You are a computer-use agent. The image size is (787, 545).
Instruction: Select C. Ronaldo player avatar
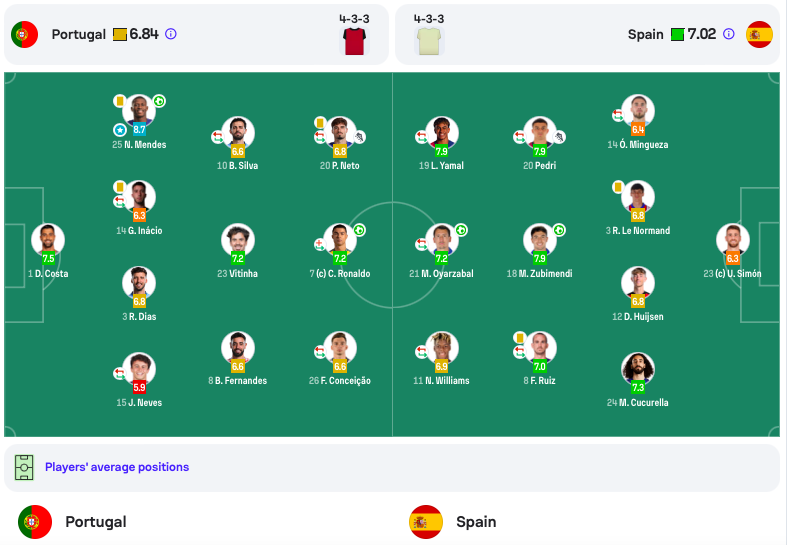pyautogui.click(x=340, y=239)
